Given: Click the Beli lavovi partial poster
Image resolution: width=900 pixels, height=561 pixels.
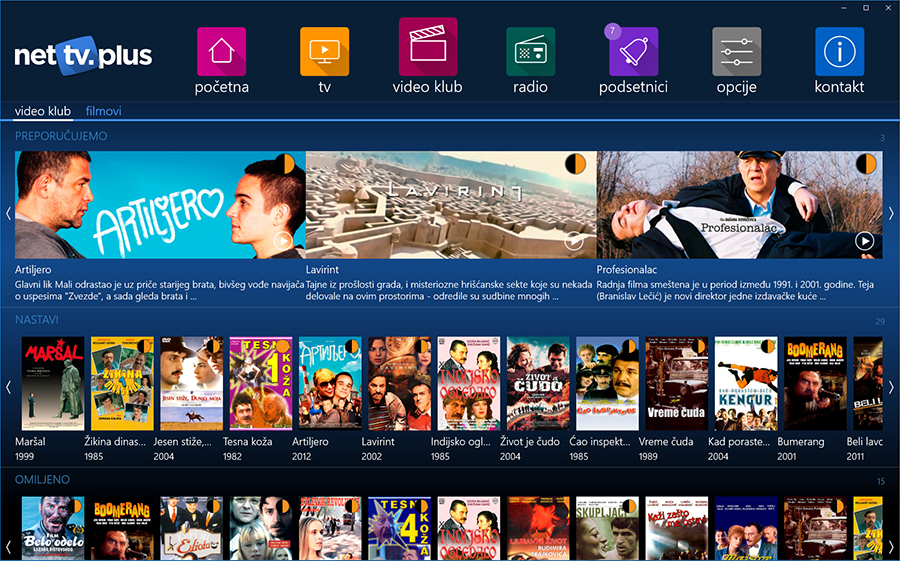Looking at the screenshot, I should tap(868, 384).
